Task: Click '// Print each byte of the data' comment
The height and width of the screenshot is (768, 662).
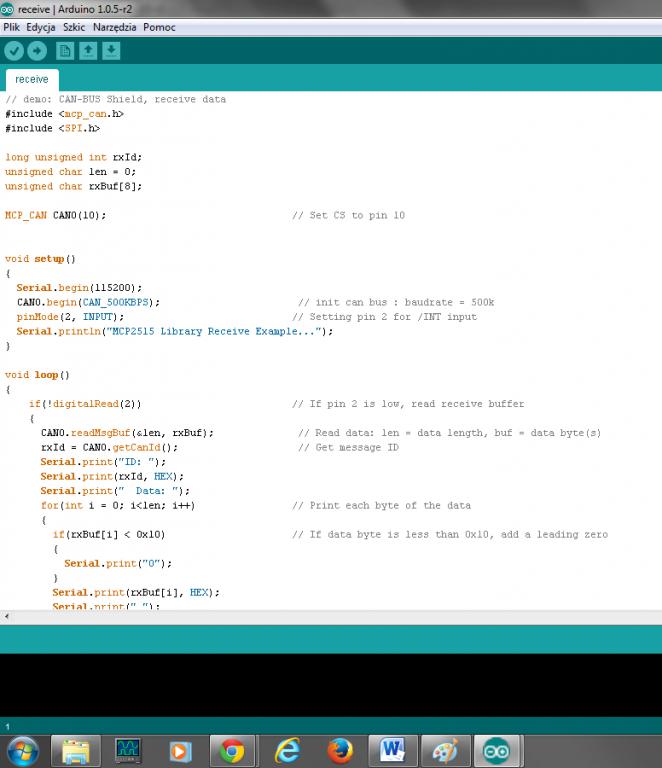Action: click(x=381, y=505)
